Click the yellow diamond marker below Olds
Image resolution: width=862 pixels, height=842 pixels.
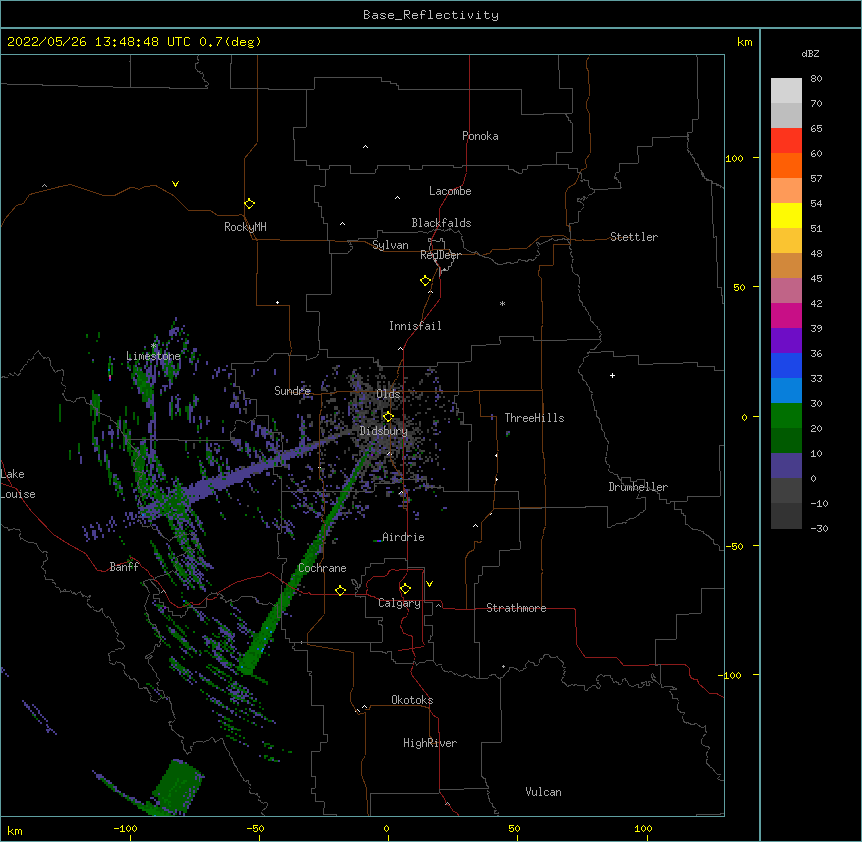coord(388,416)
